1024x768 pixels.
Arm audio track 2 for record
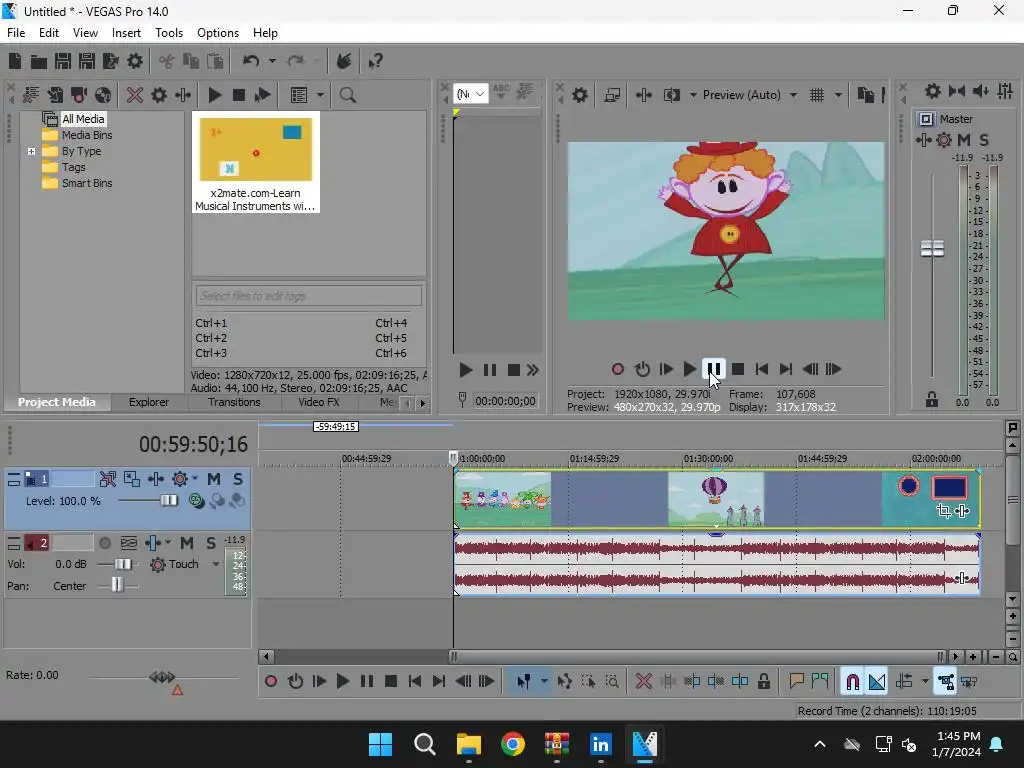point(104,543)
